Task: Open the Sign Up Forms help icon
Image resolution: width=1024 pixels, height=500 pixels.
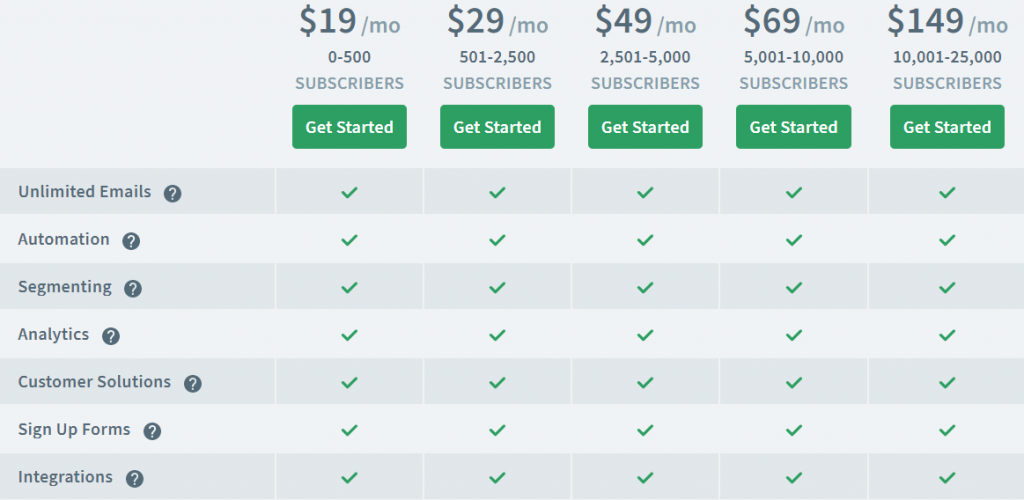Action: tap(152, 431)
